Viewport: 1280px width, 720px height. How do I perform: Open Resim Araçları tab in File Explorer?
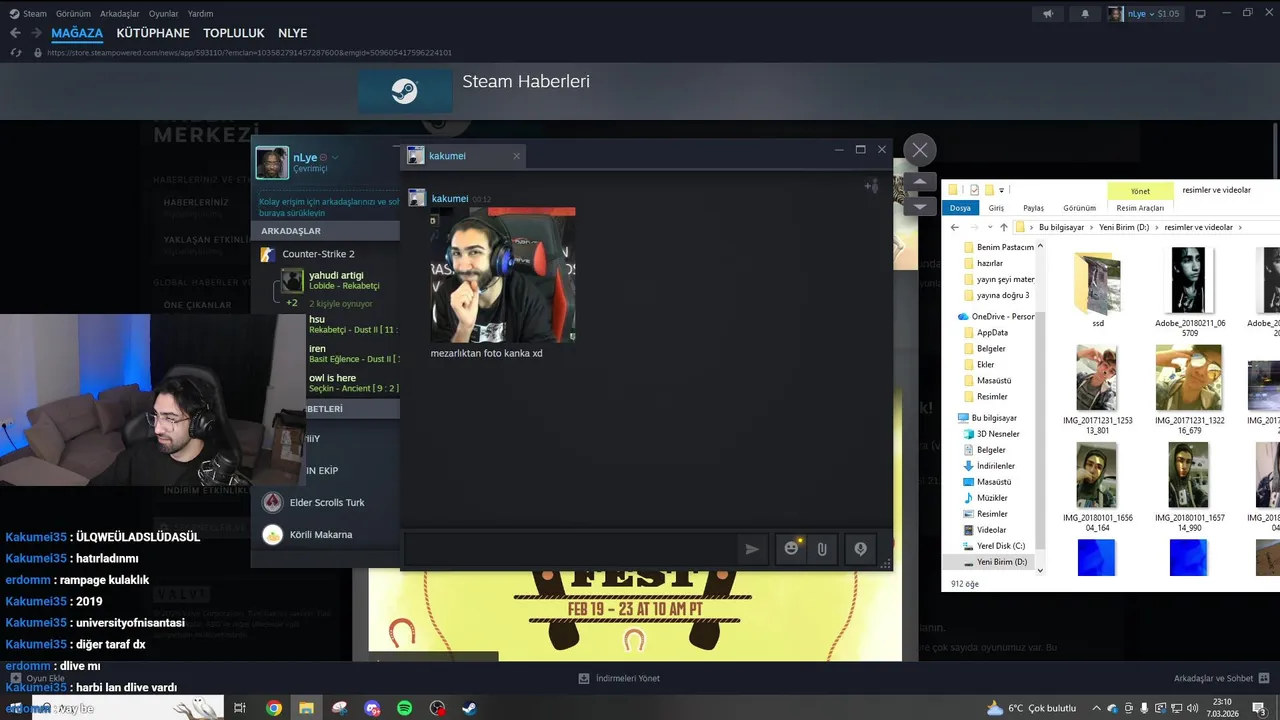pos(1140,208)
